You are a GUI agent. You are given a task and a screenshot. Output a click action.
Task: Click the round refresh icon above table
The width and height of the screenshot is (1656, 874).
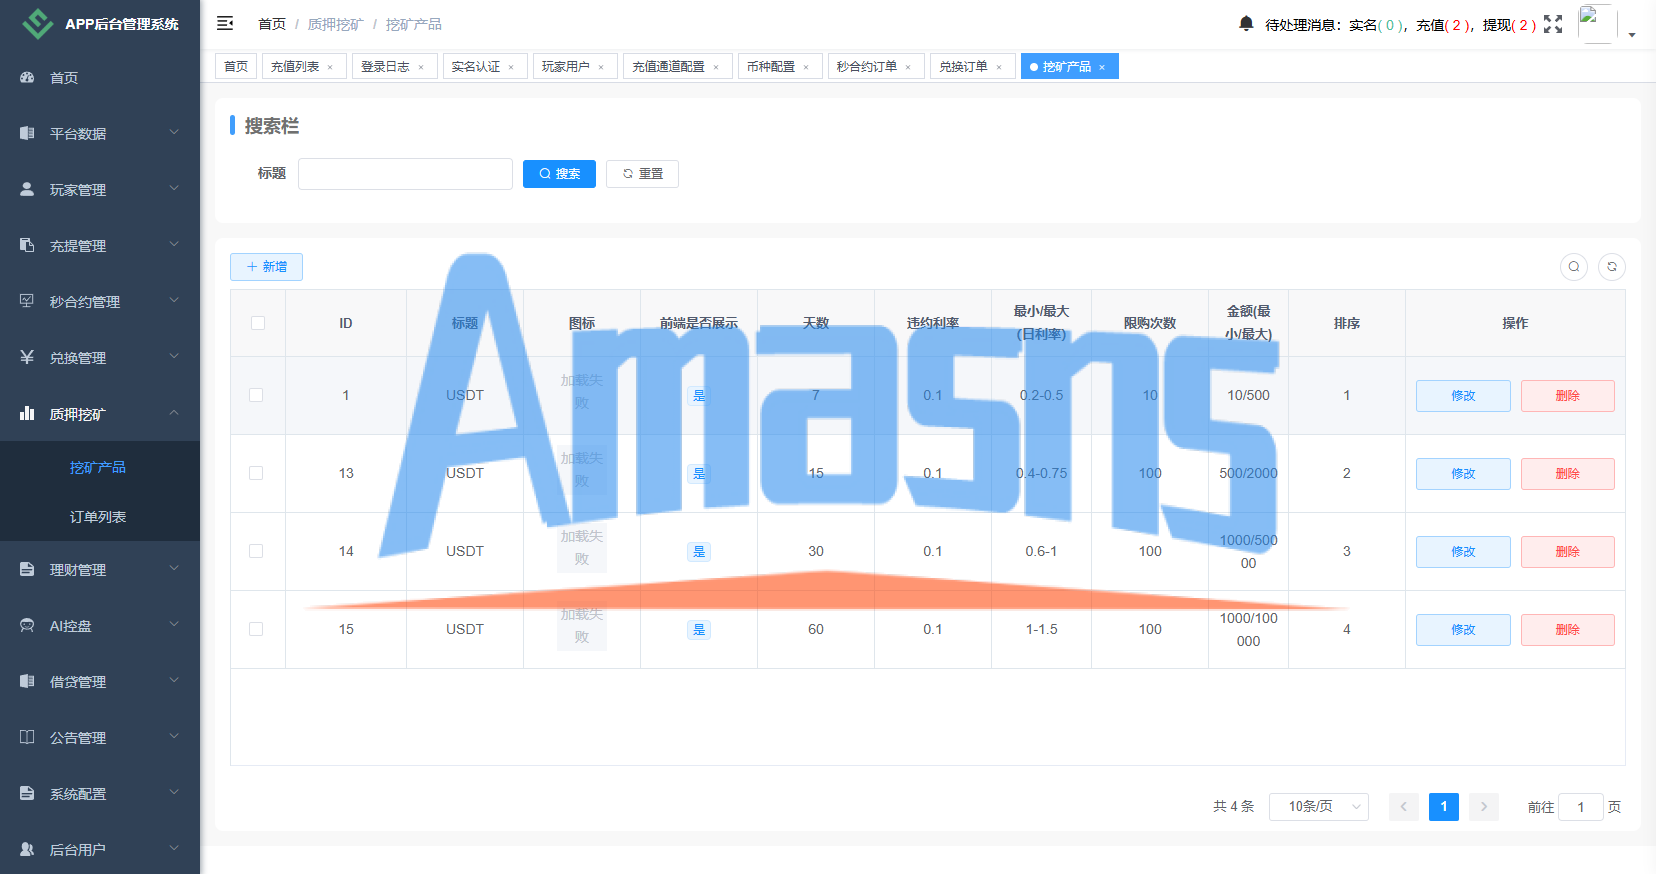pos(1612,267)
